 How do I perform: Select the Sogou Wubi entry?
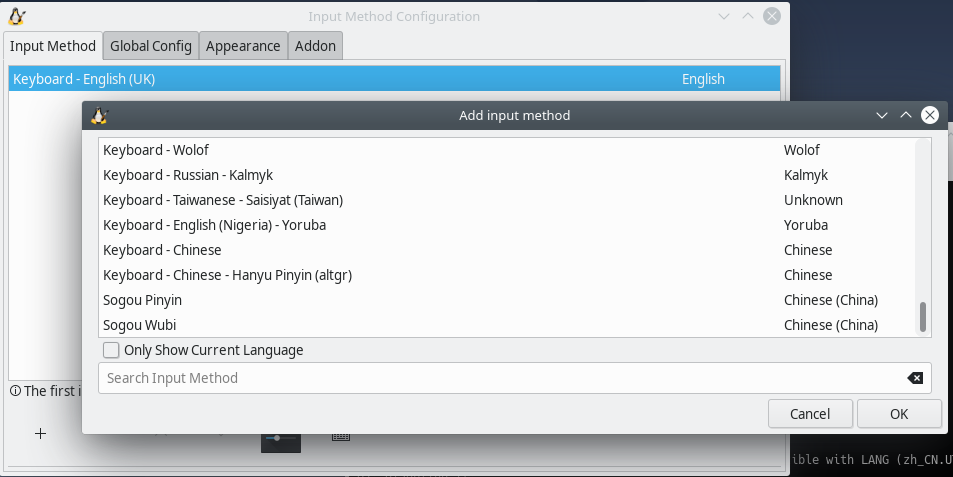pos(140,325)
